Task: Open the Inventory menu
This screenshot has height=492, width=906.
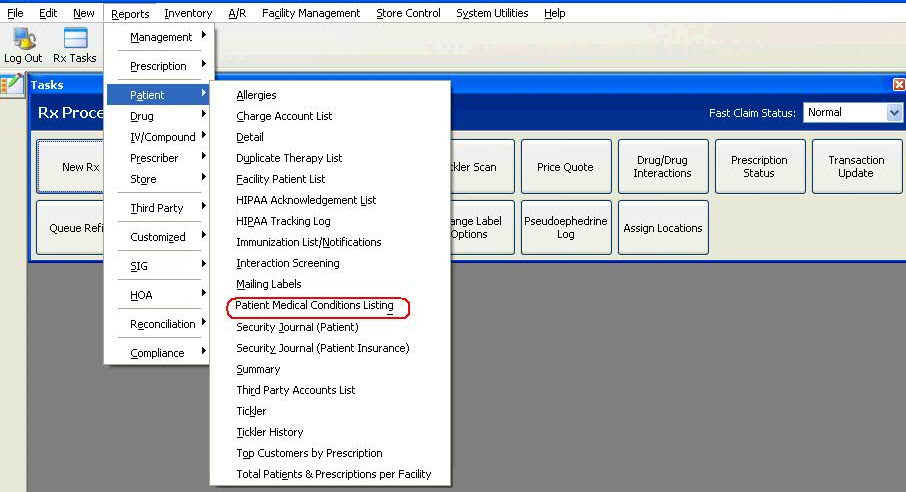Action: tap(188, 13)
